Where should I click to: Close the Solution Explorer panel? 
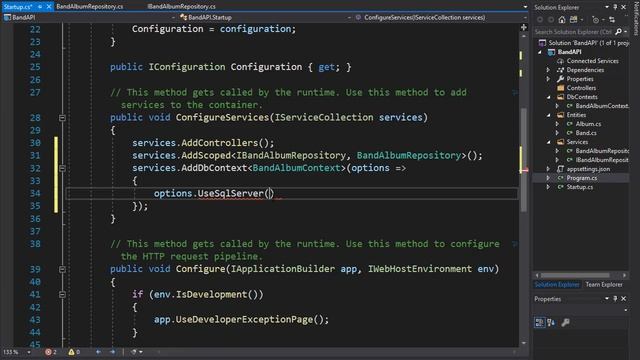coord(624,7)
